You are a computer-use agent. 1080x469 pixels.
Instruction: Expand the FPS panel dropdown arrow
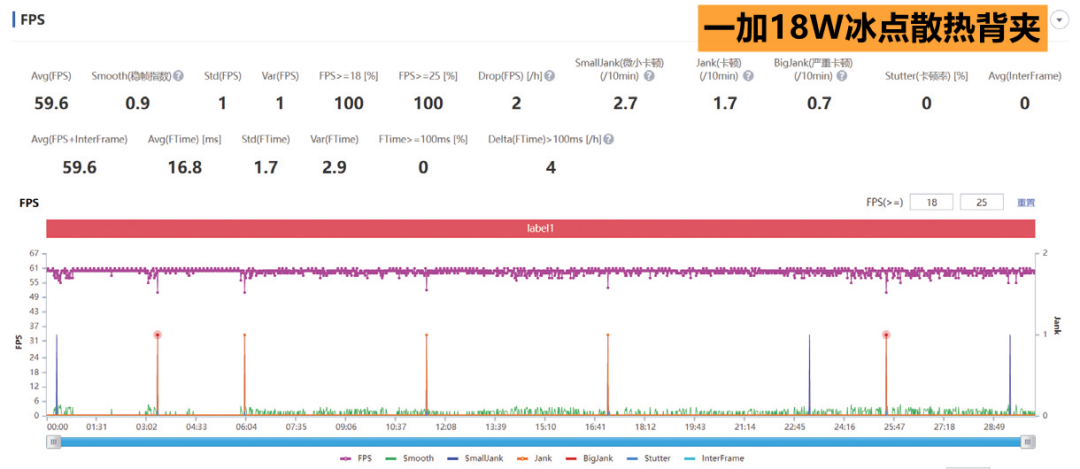pyautogui.click(x=1059, y=21)
